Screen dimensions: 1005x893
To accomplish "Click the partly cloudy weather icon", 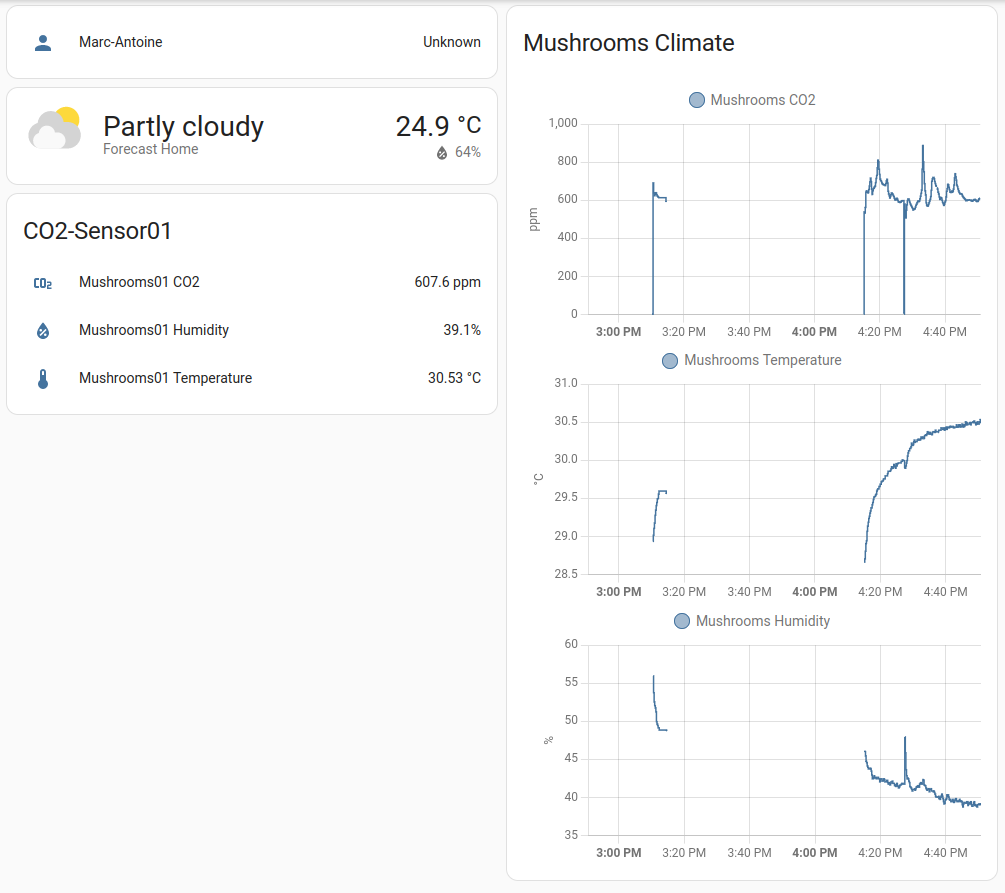I will [54, 128].
